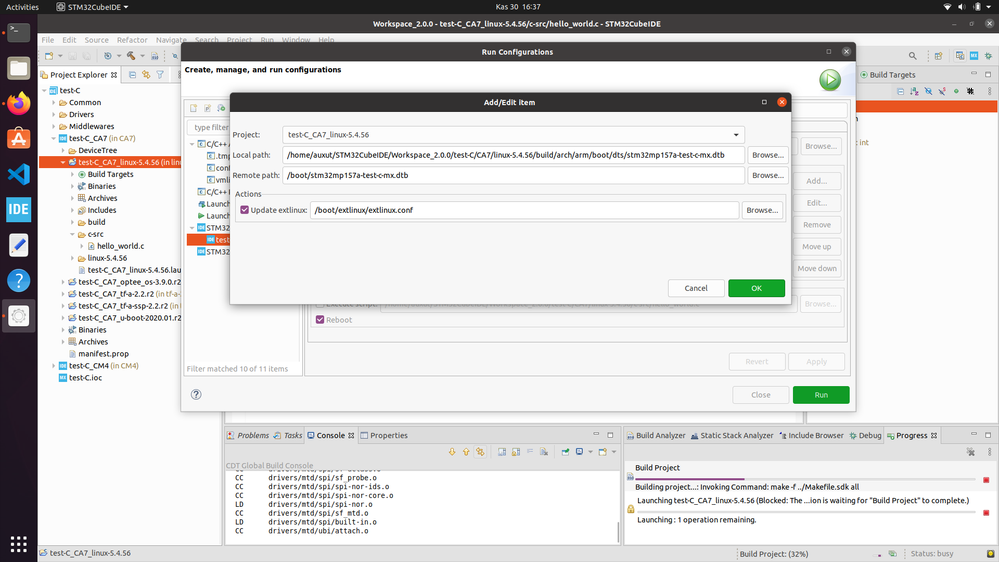Open Terminal from the Ubuntu dock

click(18, 32)
